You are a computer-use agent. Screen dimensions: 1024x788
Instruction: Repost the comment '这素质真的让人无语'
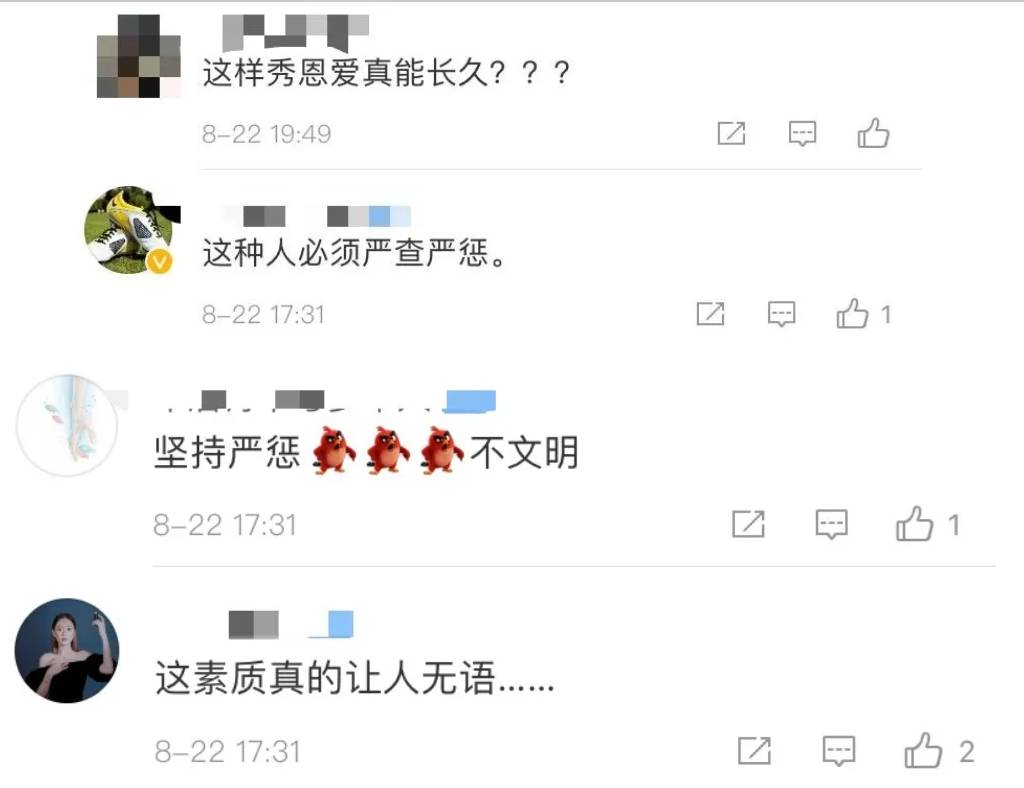(x=754, y=751)
